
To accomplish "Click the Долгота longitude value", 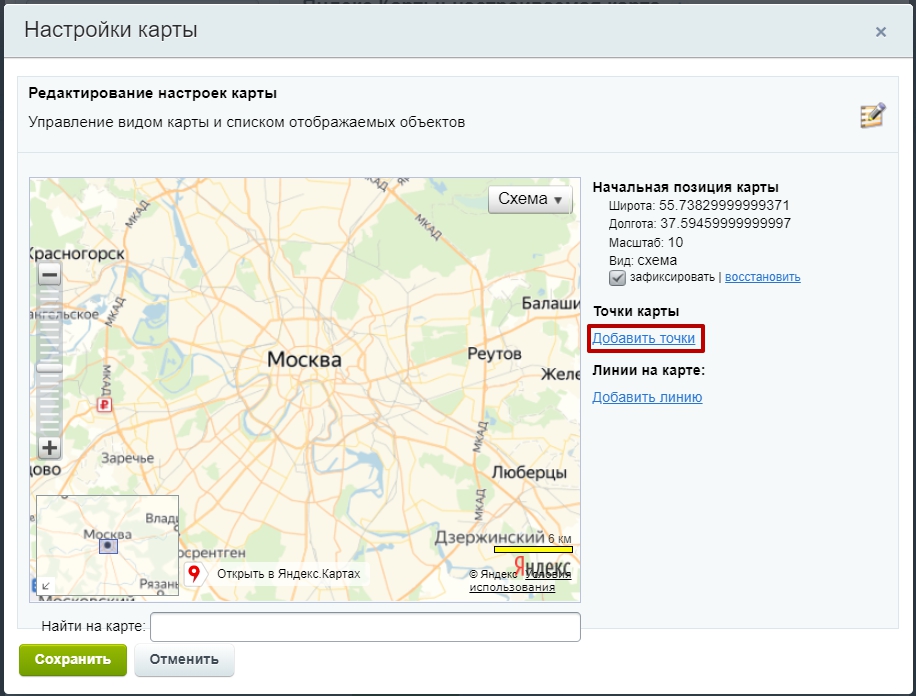I will (x=726, y=224).
